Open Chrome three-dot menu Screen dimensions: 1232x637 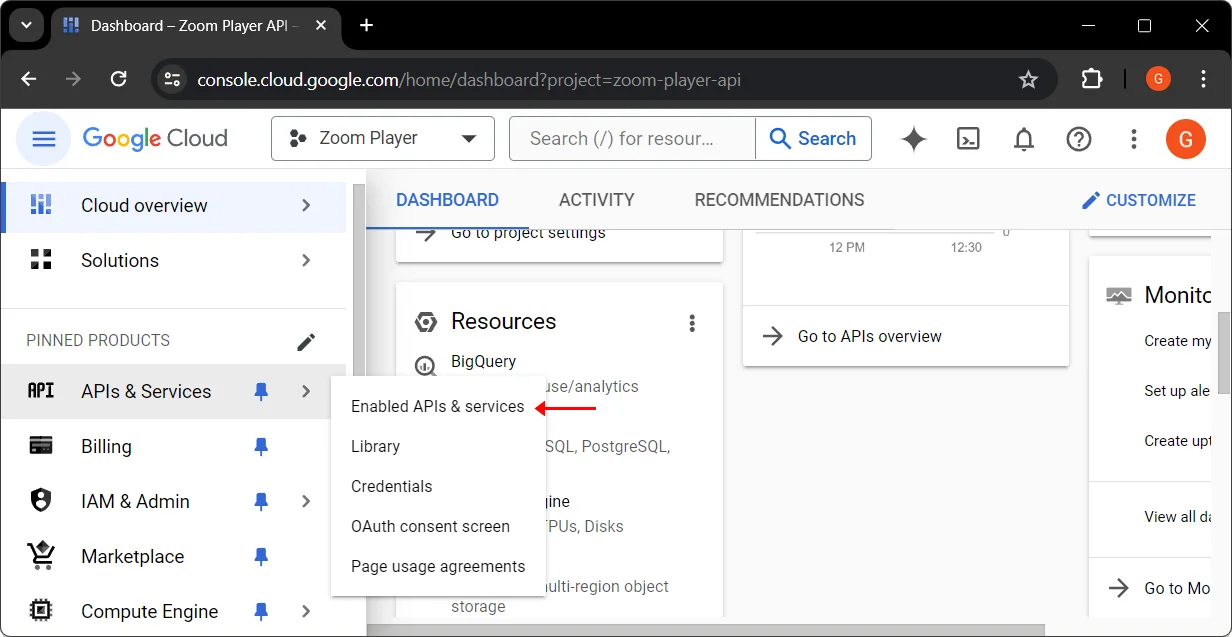point(1203,79)
